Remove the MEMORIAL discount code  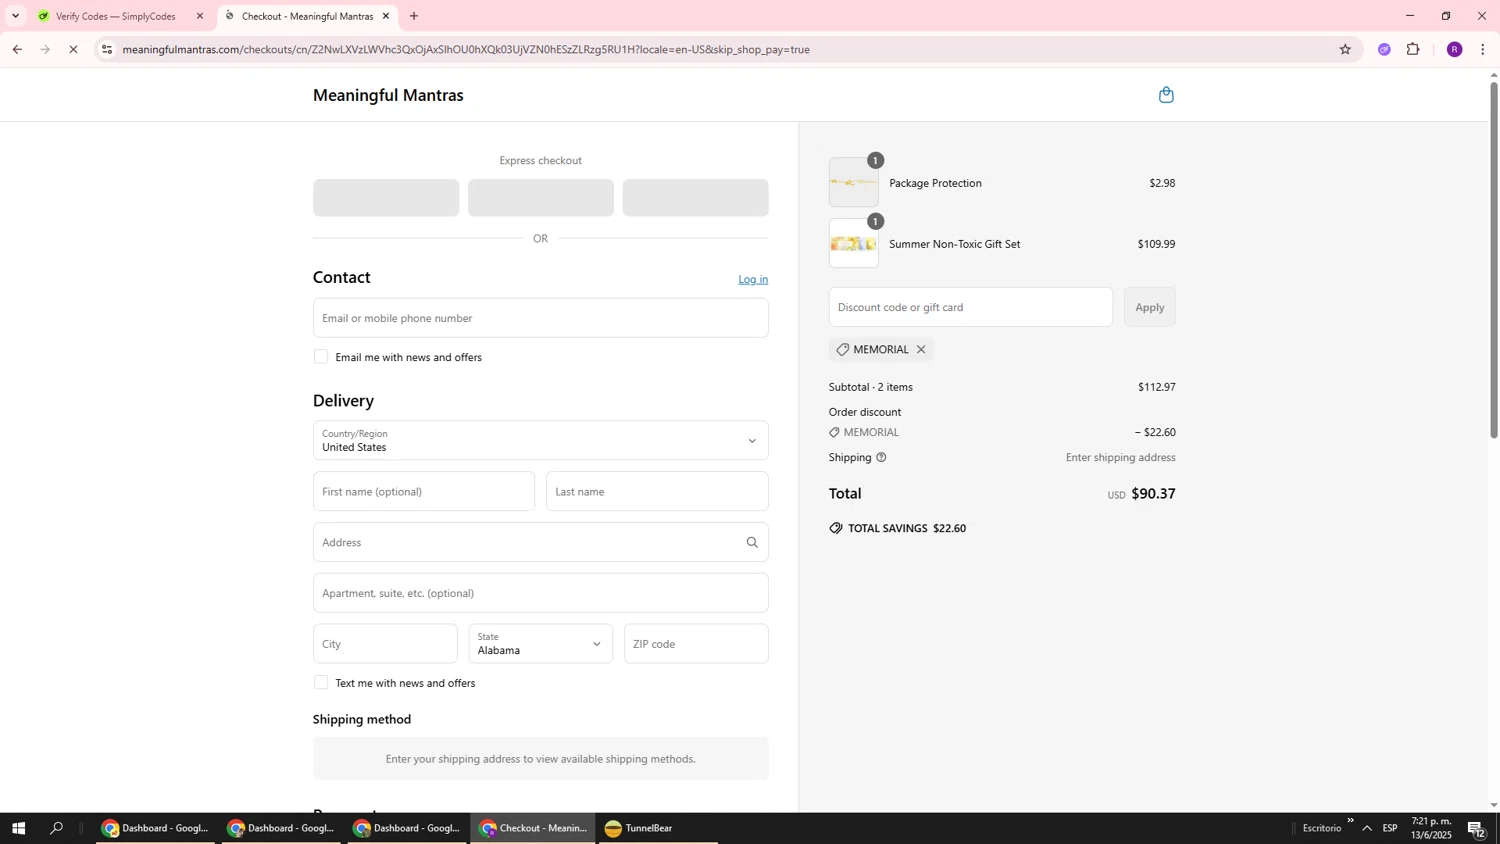921,350
